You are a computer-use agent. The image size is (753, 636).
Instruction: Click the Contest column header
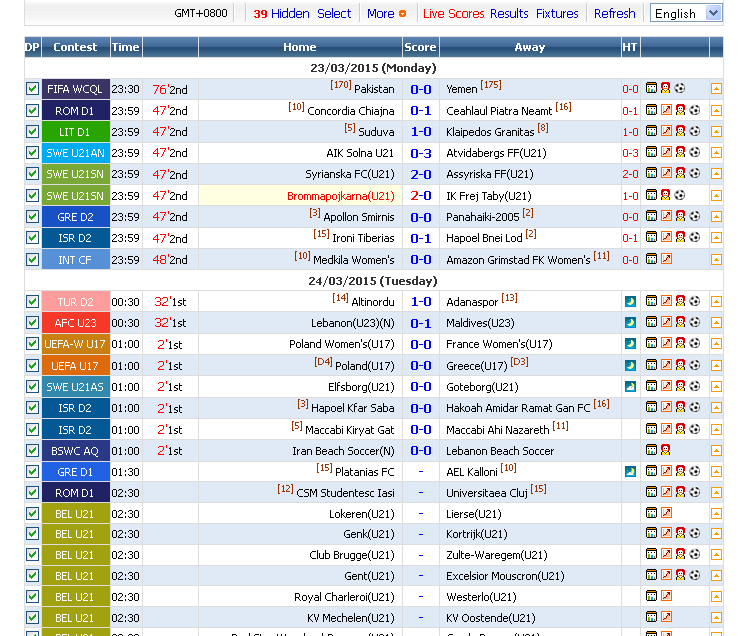[x=75, y=47]
